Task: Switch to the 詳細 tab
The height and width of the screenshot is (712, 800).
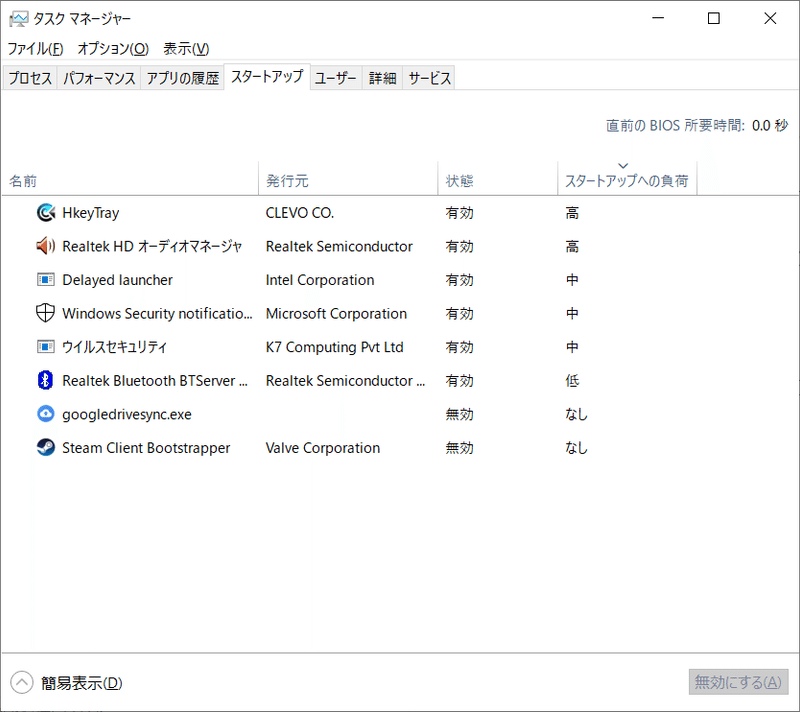Action: coord(382,78)
